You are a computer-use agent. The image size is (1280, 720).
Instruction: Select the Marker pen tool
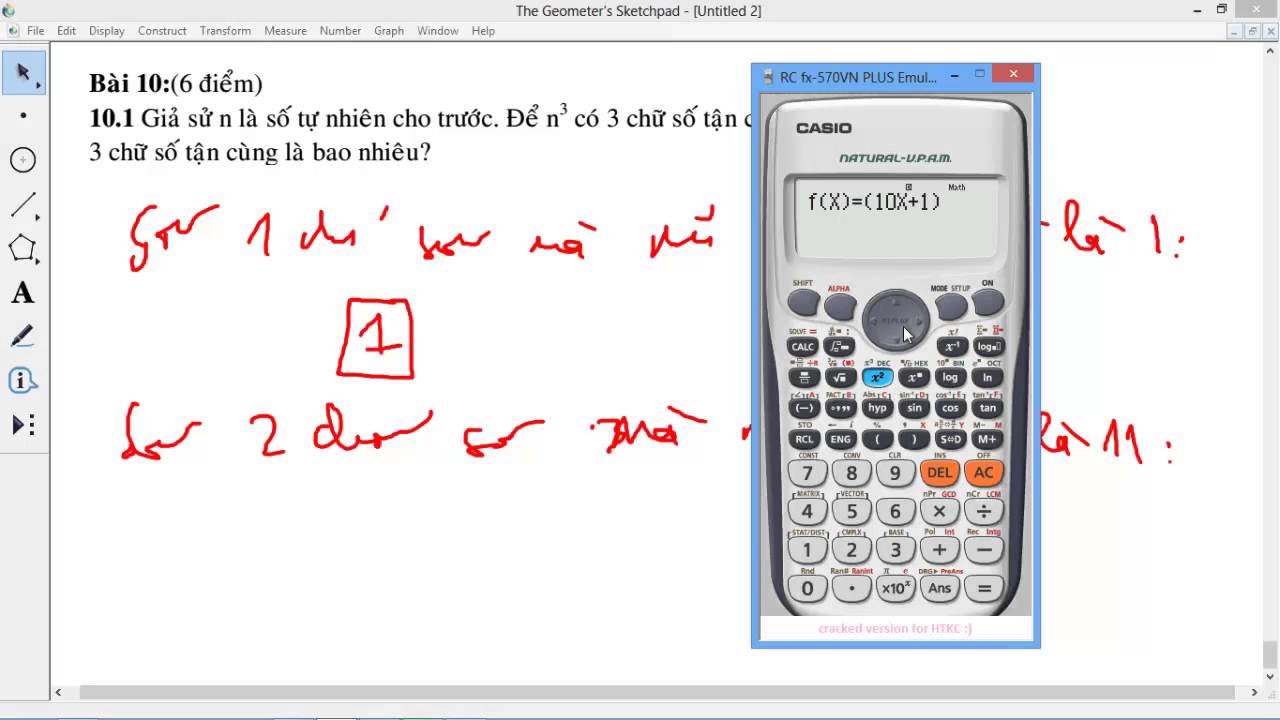[23, 336]
